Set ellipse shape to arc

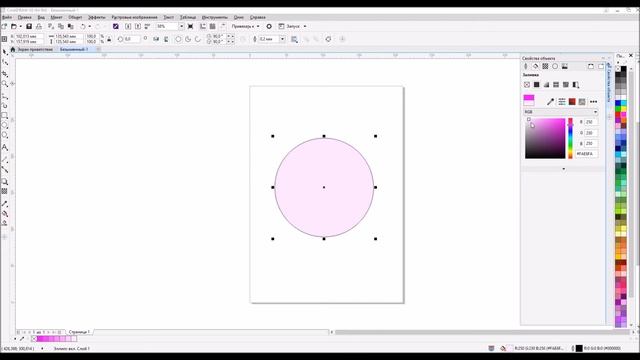198,39
